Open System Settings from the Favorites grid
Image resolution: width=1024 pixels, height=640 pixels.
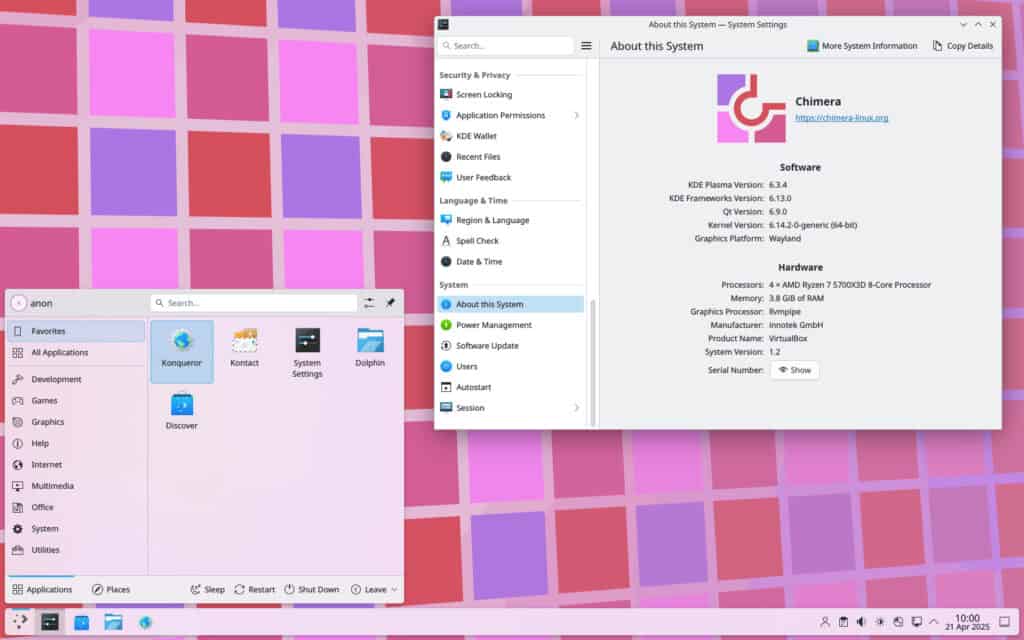point(307,353)
